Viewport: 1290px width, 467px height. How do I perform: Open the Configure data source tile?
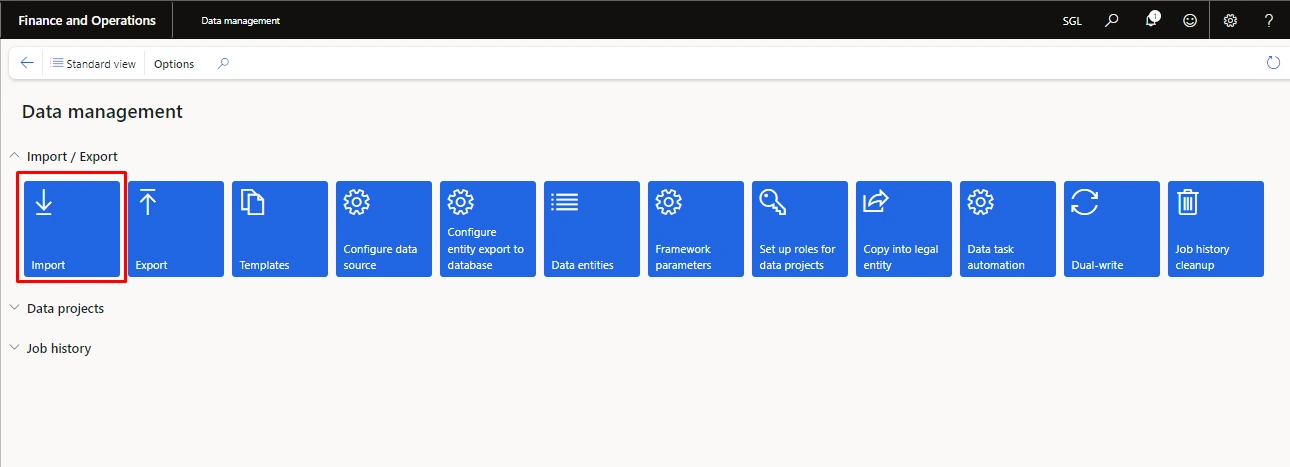[384, 228]
